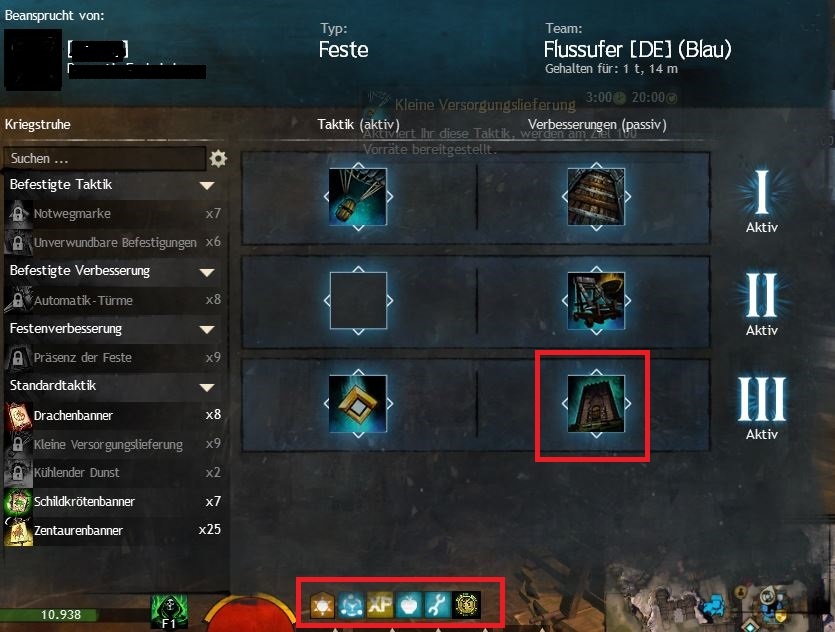Click the golden frame tactic icon in tier III
Viewport: 835px width, 632px height.
pyautogui.click(x=358, y=404)
